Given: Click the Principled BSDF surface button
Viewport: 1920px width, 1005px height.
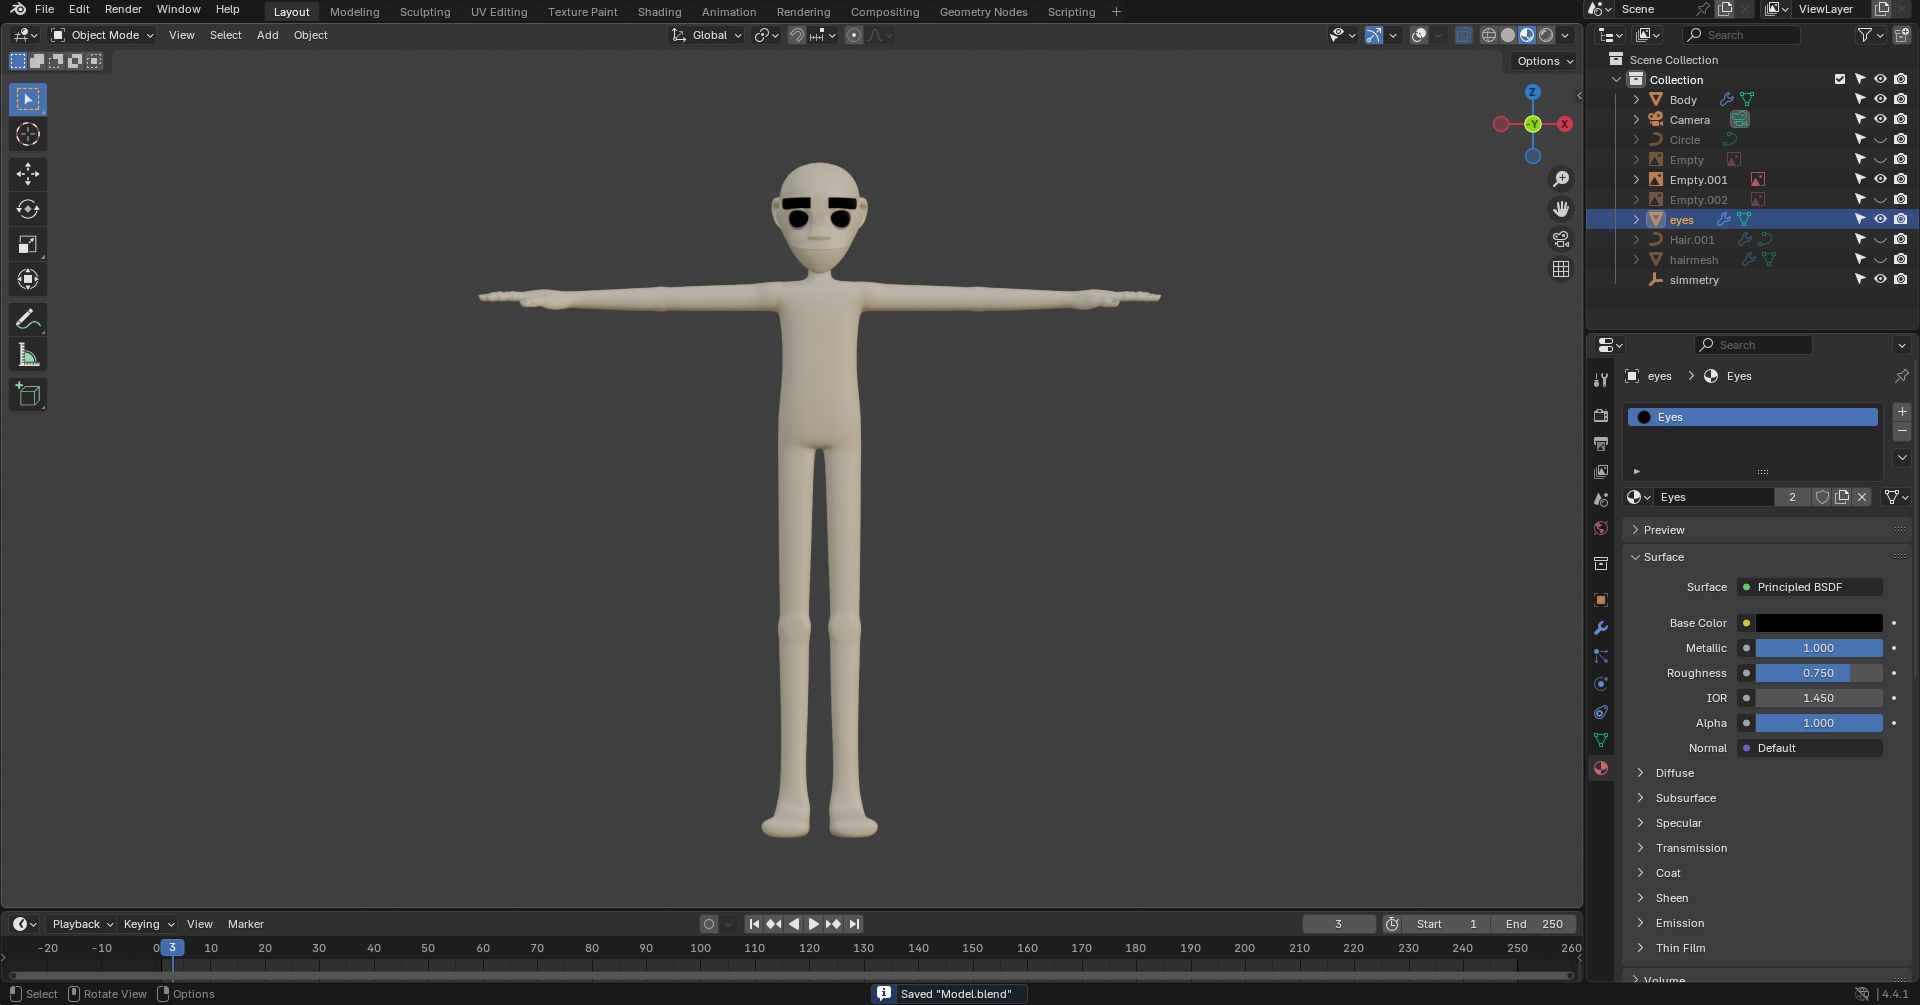Looking at the screenshot, I should 1810,587.
